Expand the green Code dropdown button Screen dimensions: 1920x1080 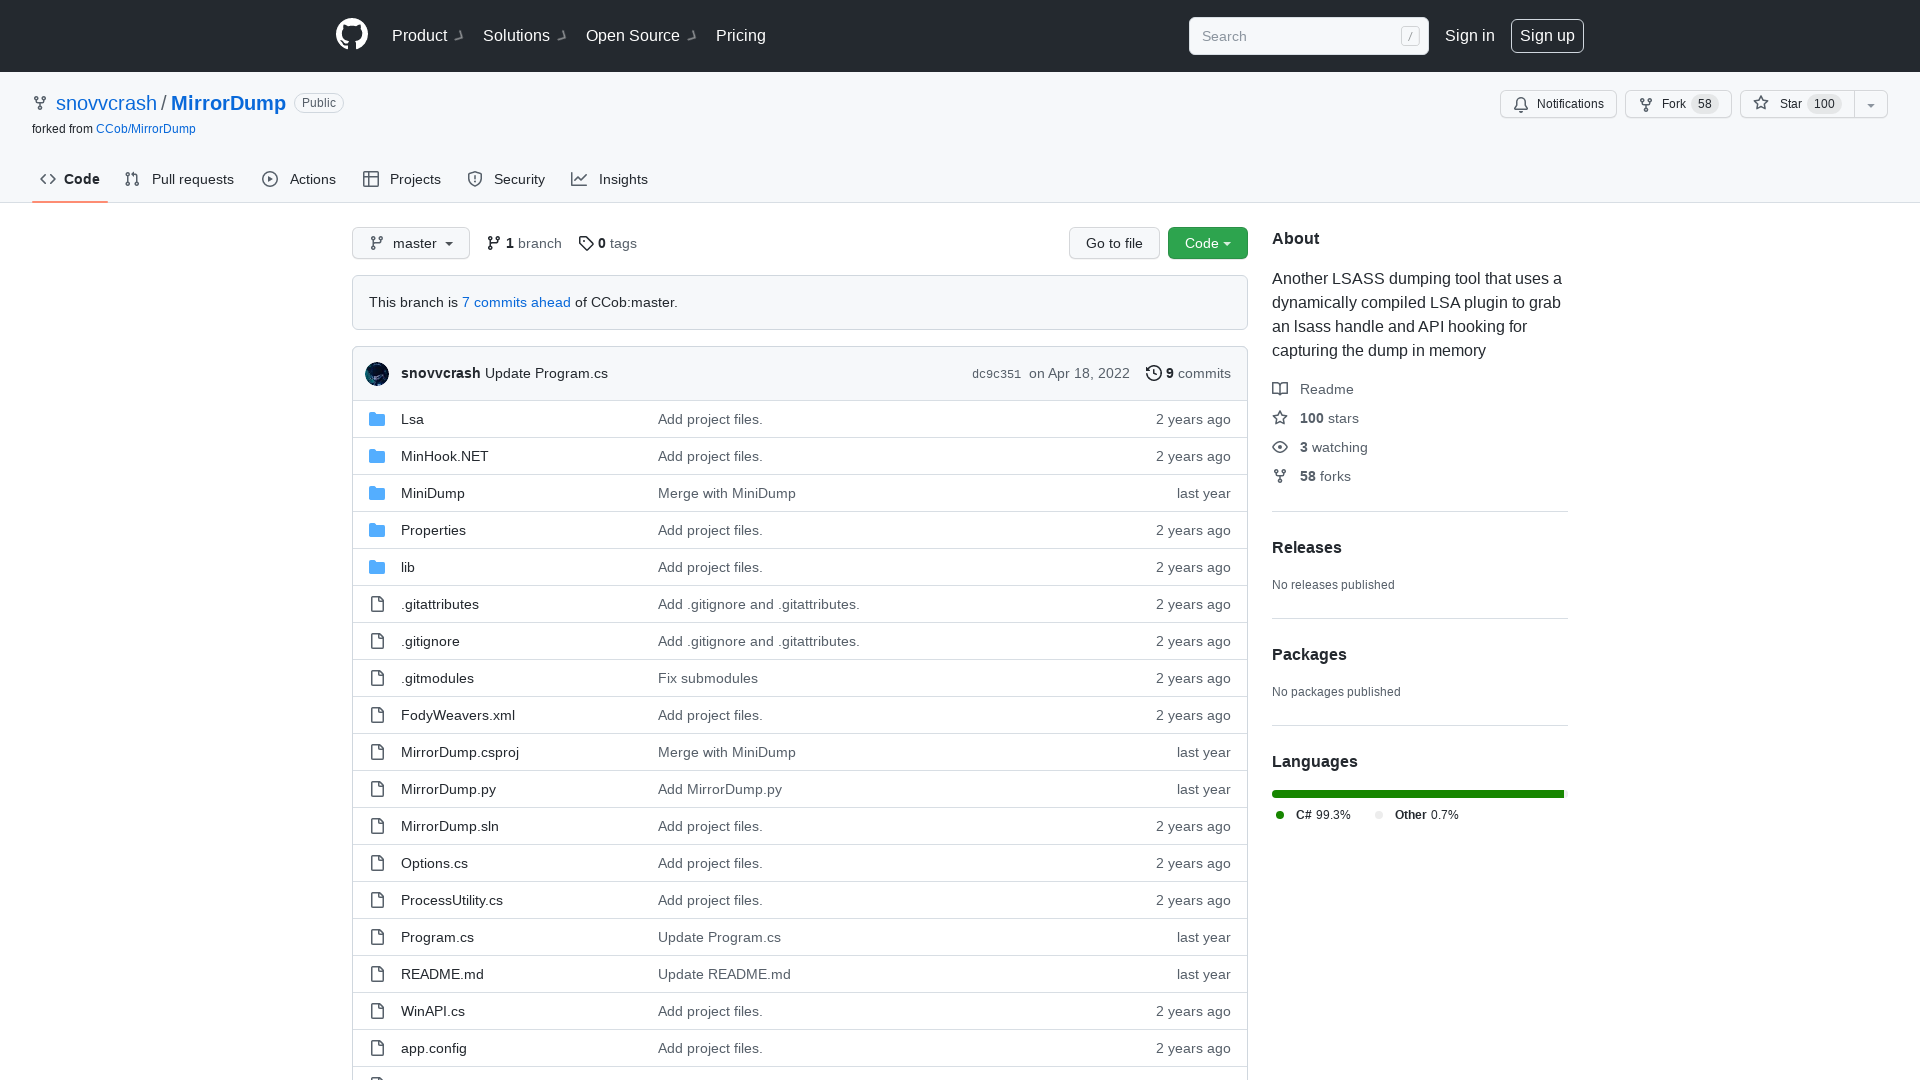tap(1208, 243)
